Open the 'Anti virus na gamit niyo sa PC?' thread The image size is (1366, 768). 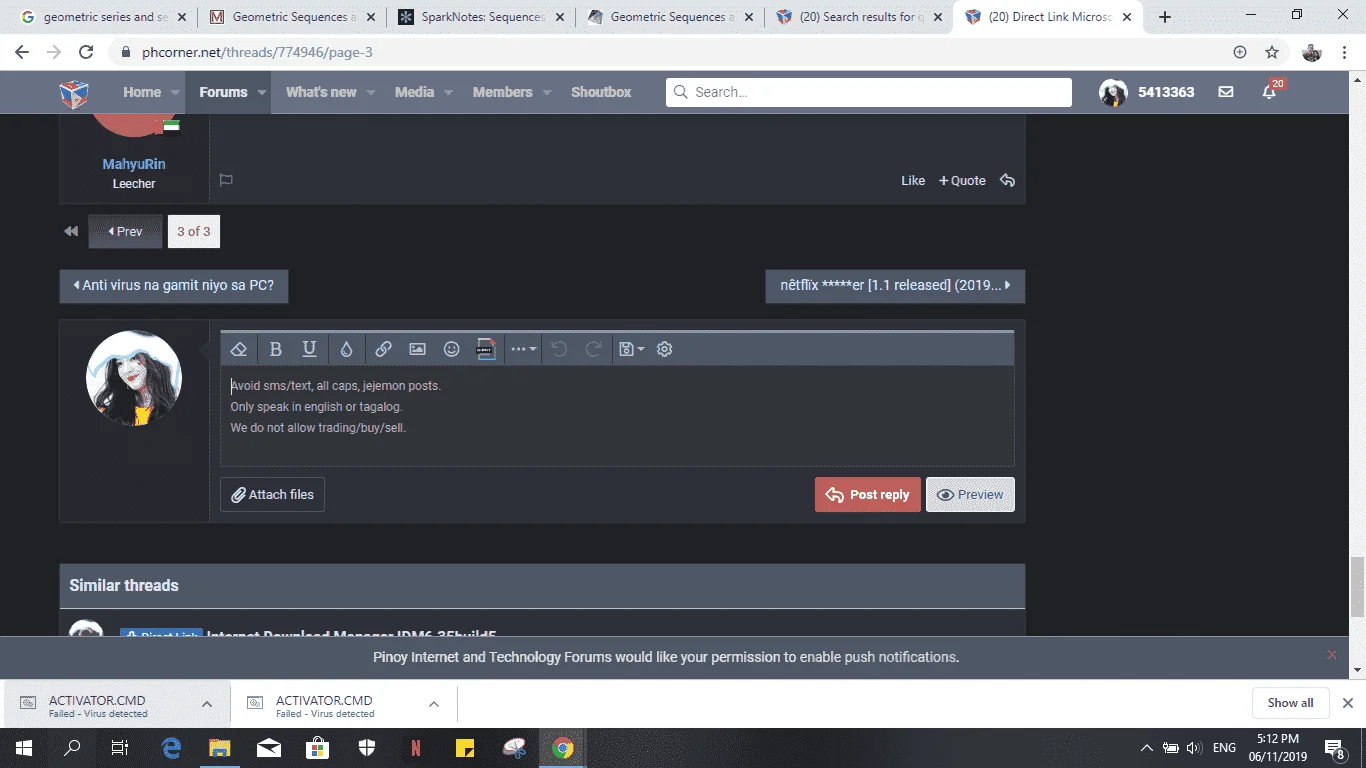pyautogui.click(x=174, y=285)
